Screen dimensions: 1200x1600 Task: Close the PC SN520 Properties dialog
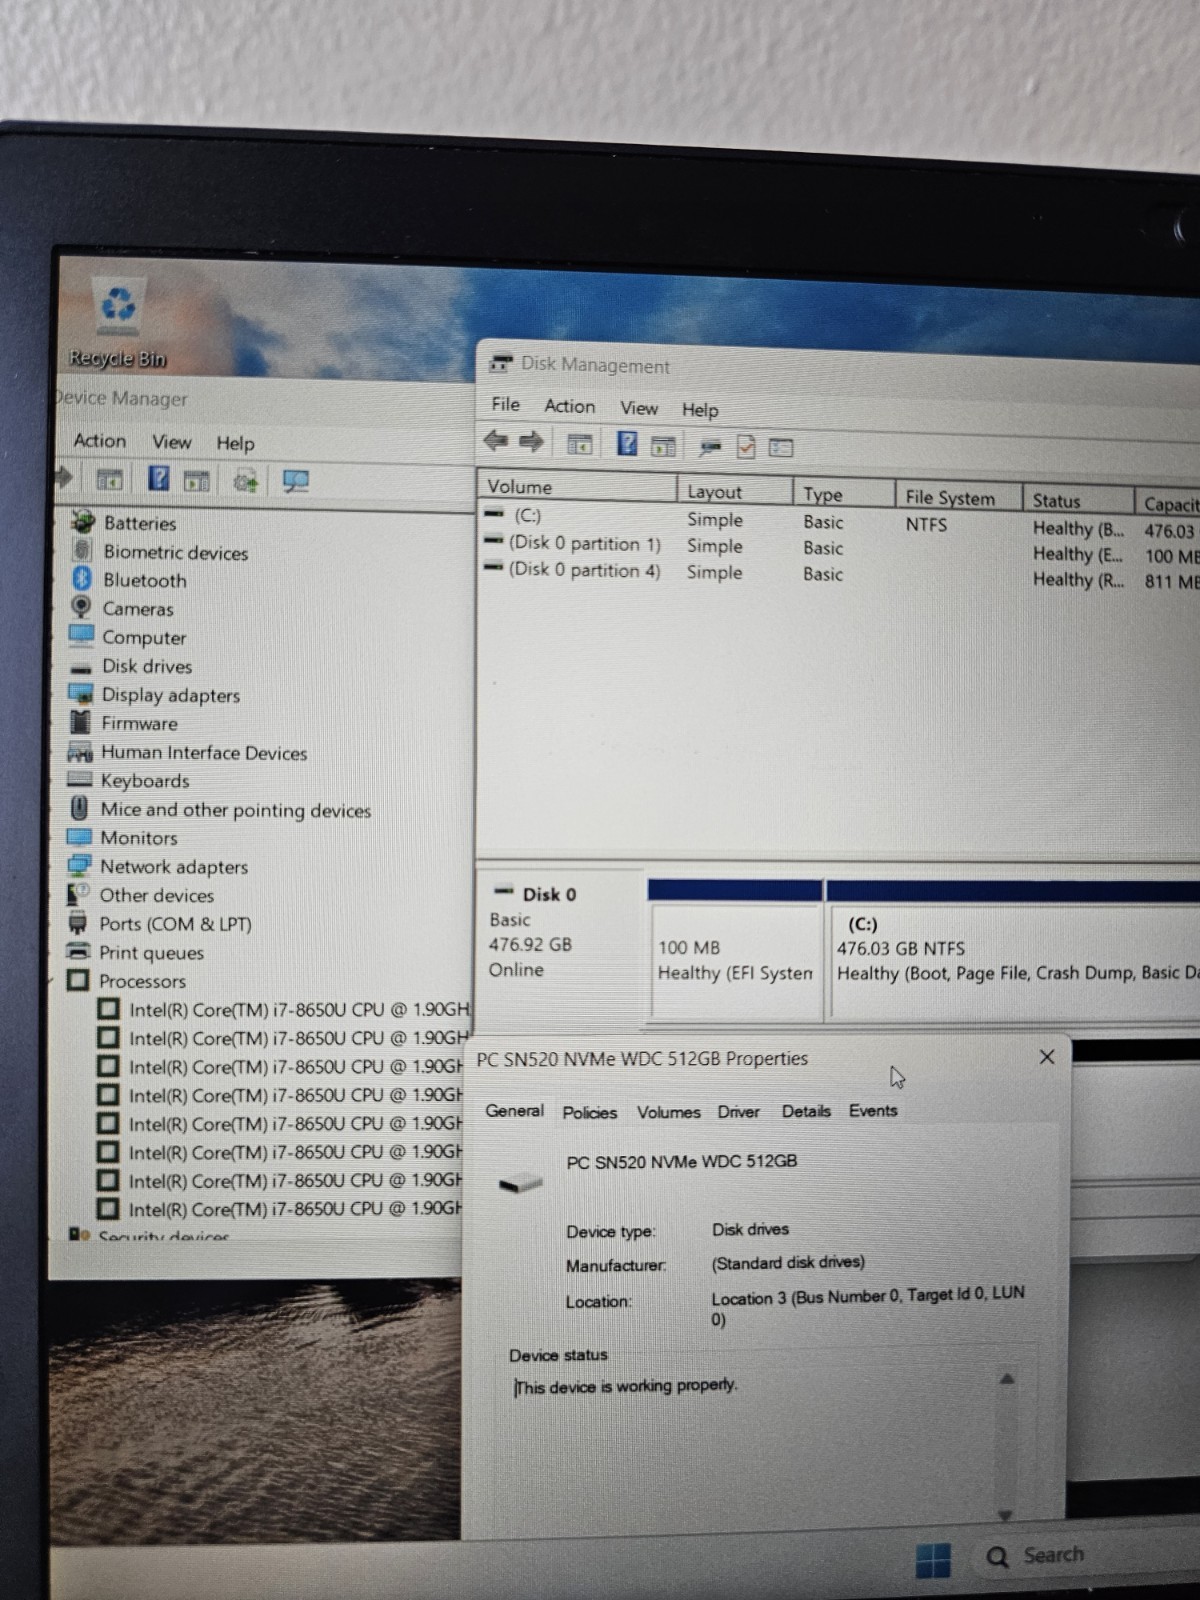[x=1047, y=1057]
